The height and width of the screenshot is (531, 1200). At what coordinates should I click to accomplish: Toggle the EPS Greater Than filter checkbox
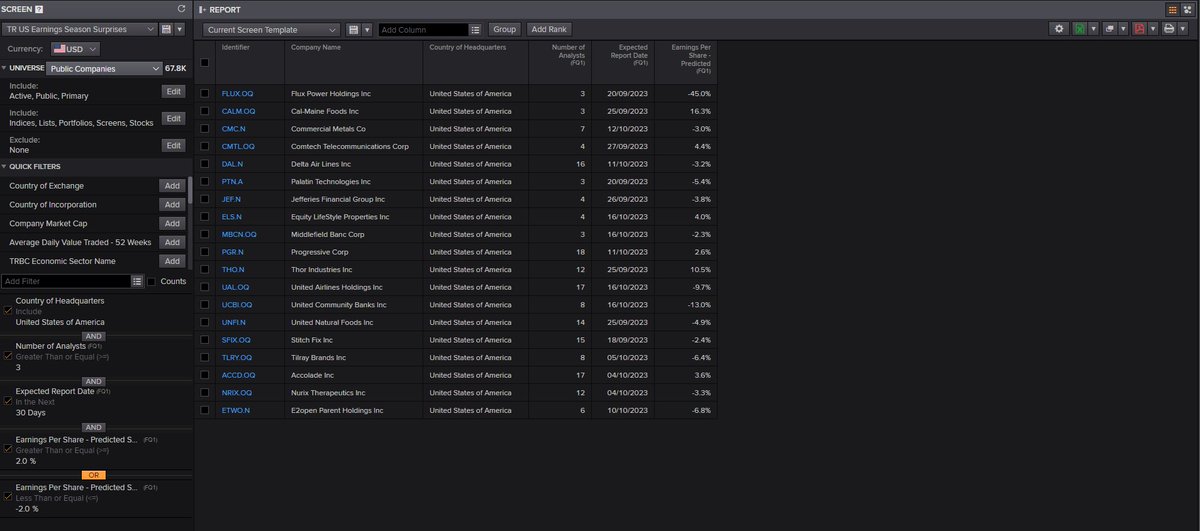coord(8,449)
